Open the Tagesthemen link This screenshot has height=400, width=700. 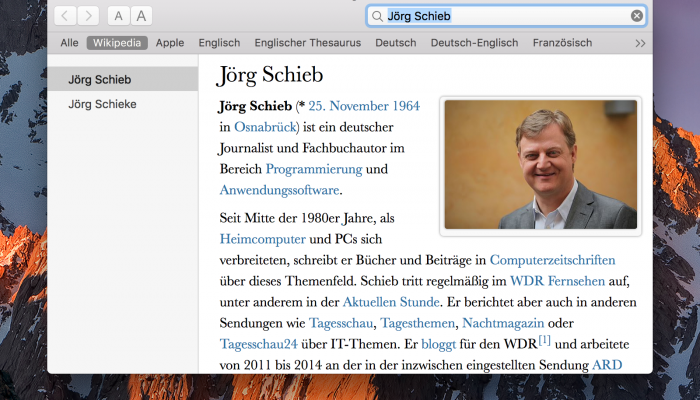(x=417, y=323)
